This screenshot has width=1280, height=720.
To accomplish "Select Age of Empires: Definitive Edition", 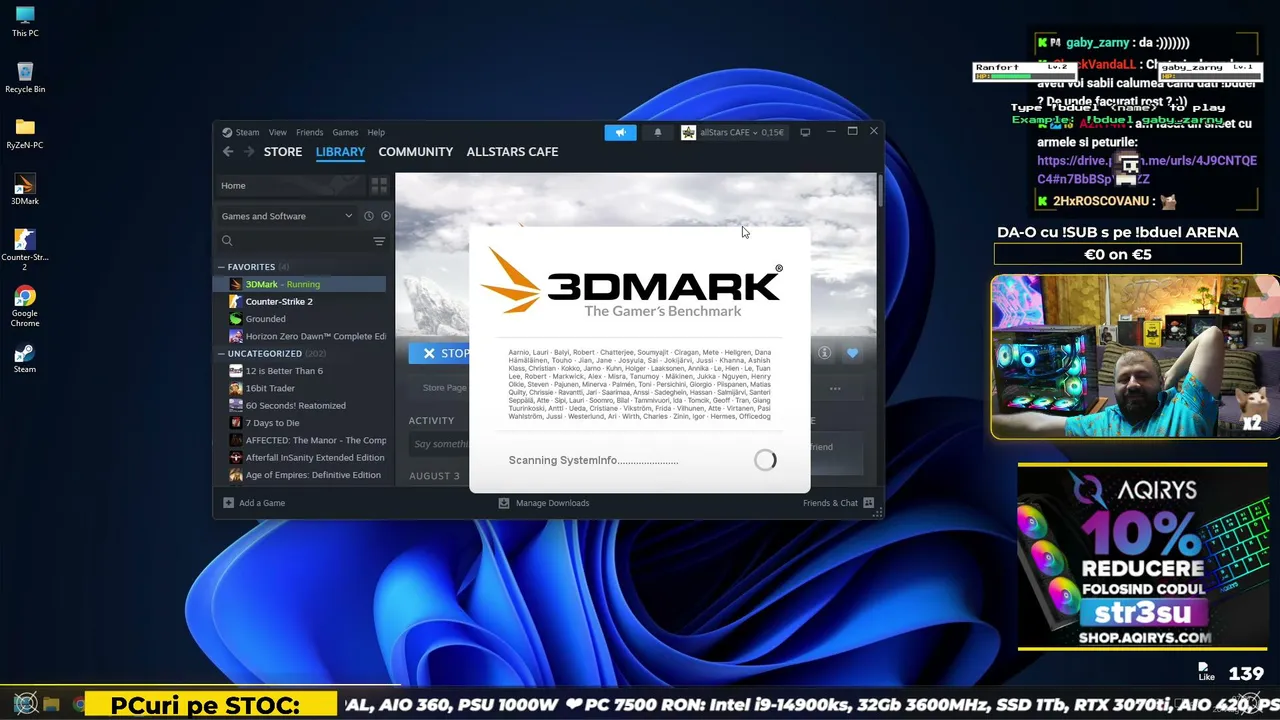I will [300, 475].
